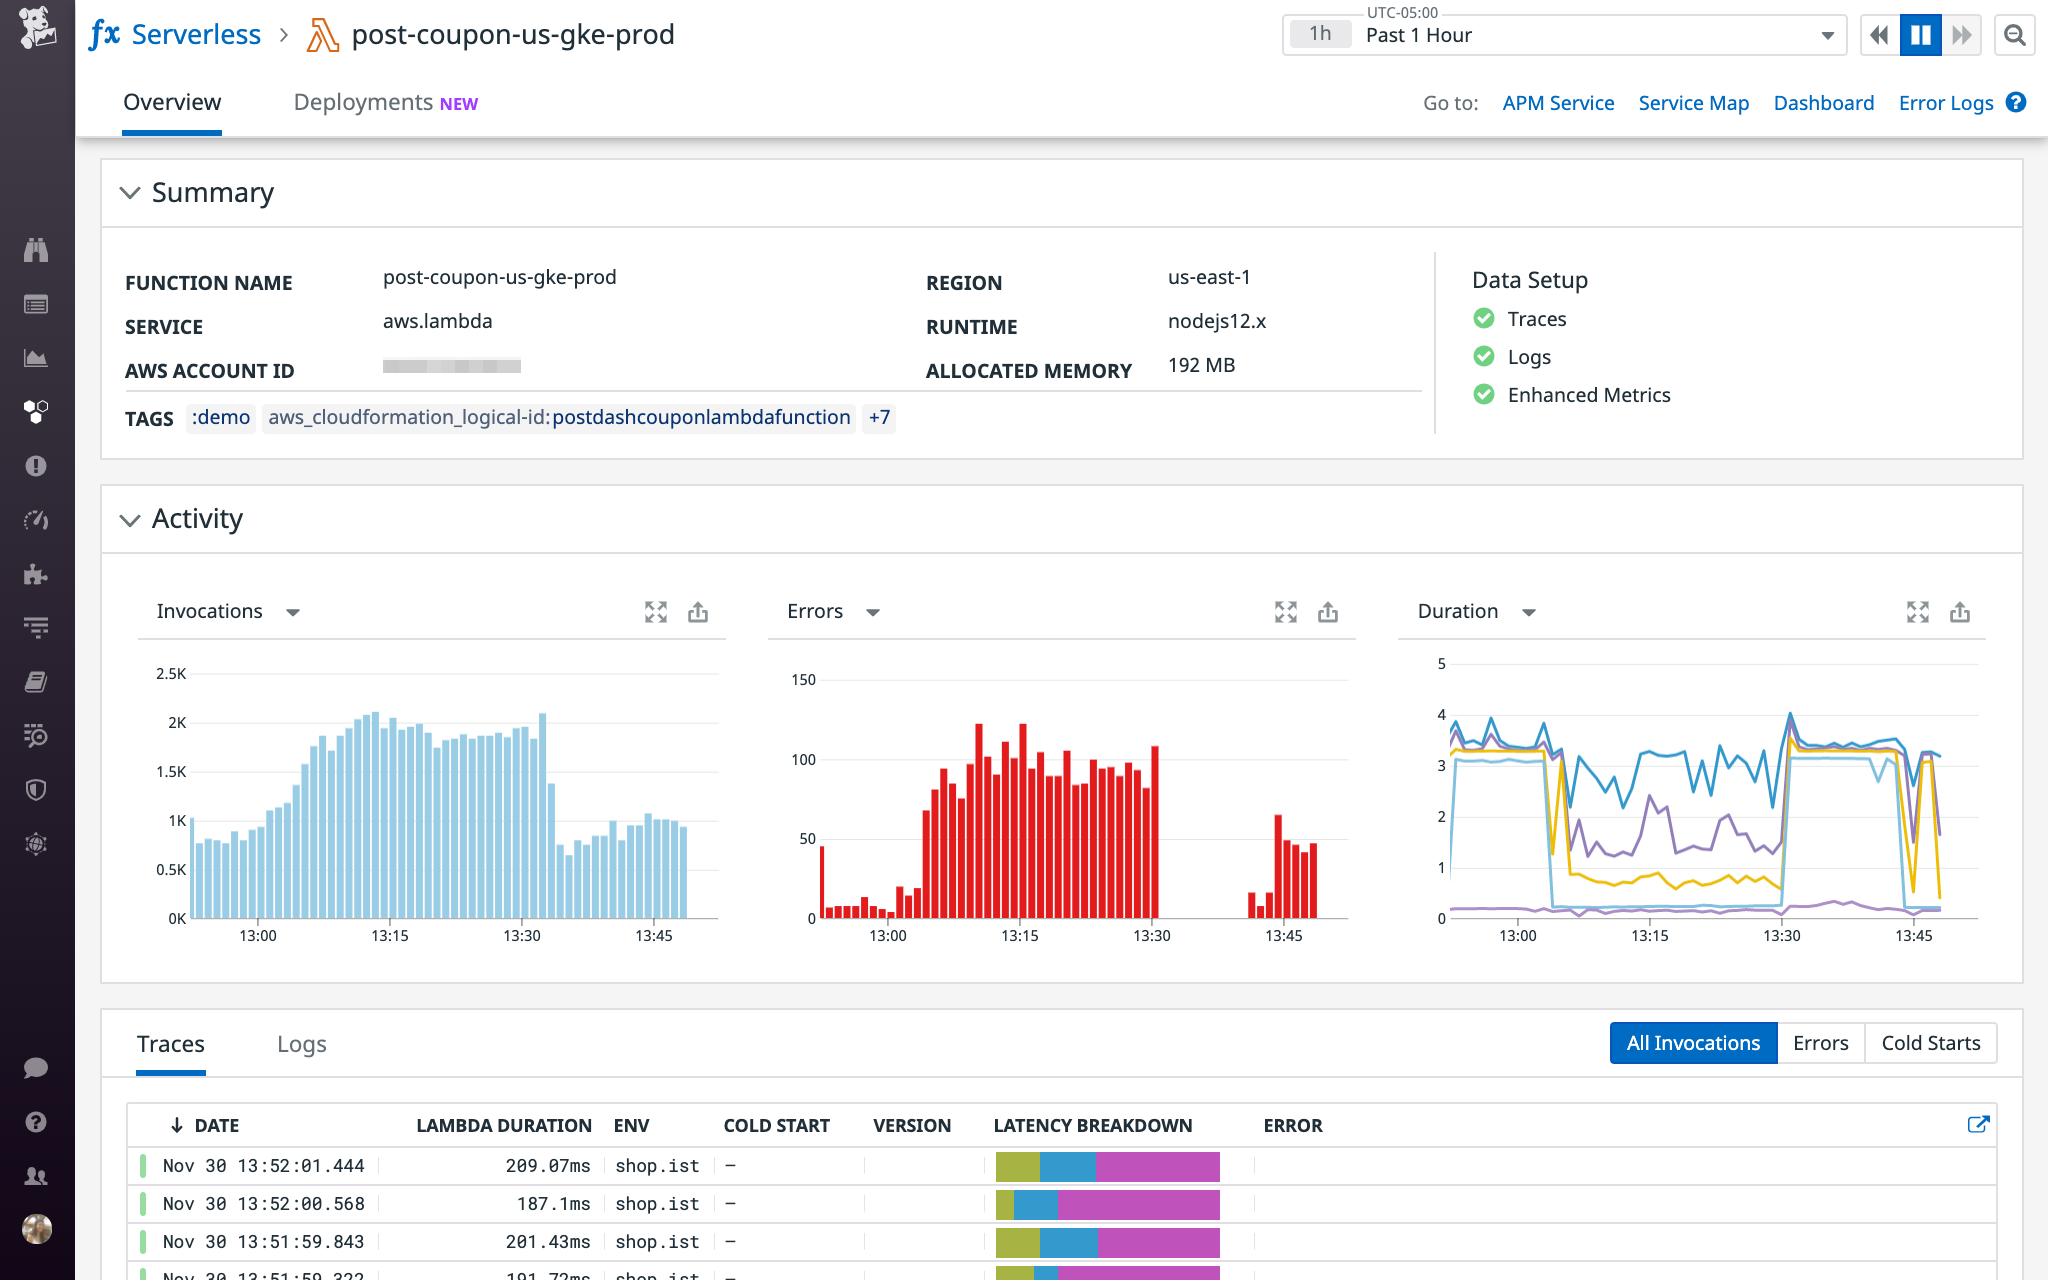Screen dimensions: 2048x1280
Task: Open the Logs tab in traces panel
Action: click(x=301, y=1044)
